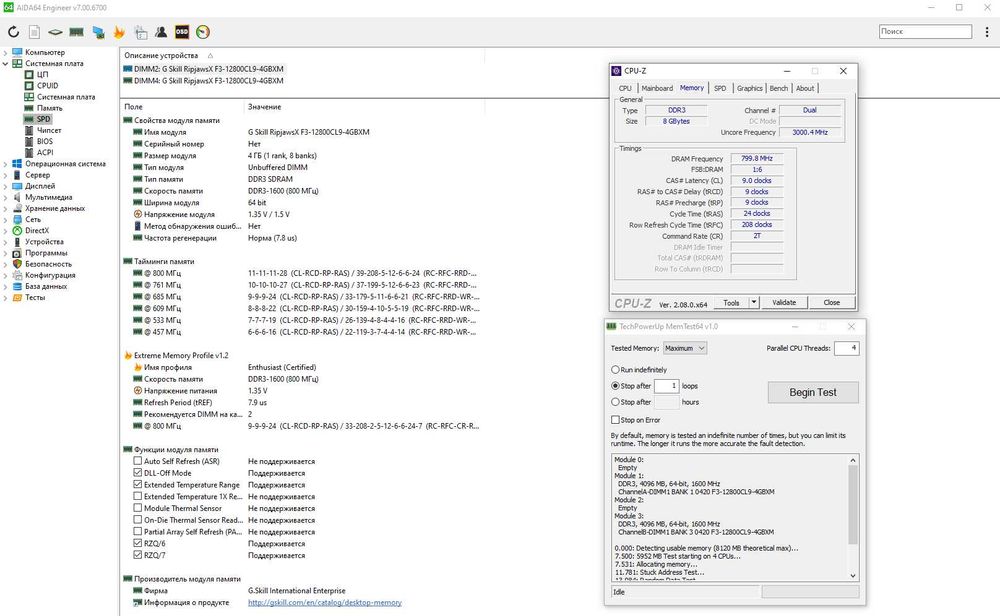Expand the Операционная система tree node
Viewport: 1000px width, 616px height.
[5, 164]
